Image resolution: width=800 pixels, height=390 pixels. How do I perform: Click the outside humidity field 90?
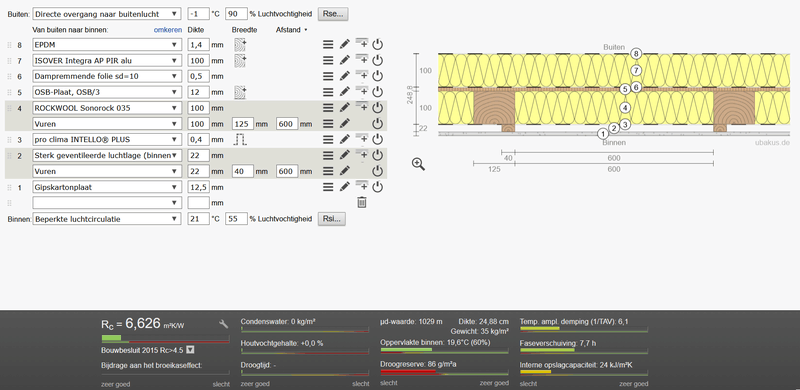tap(236, 14)
